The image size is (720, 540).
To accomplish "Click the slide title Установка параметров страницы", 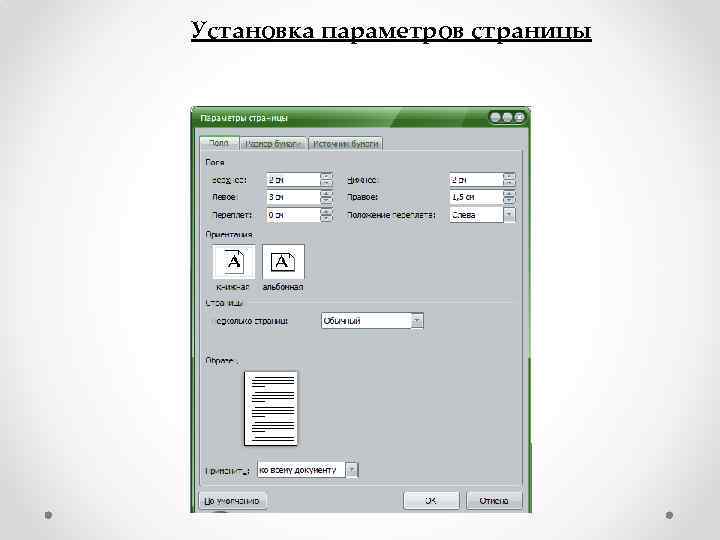I will (x=391, y=31).
